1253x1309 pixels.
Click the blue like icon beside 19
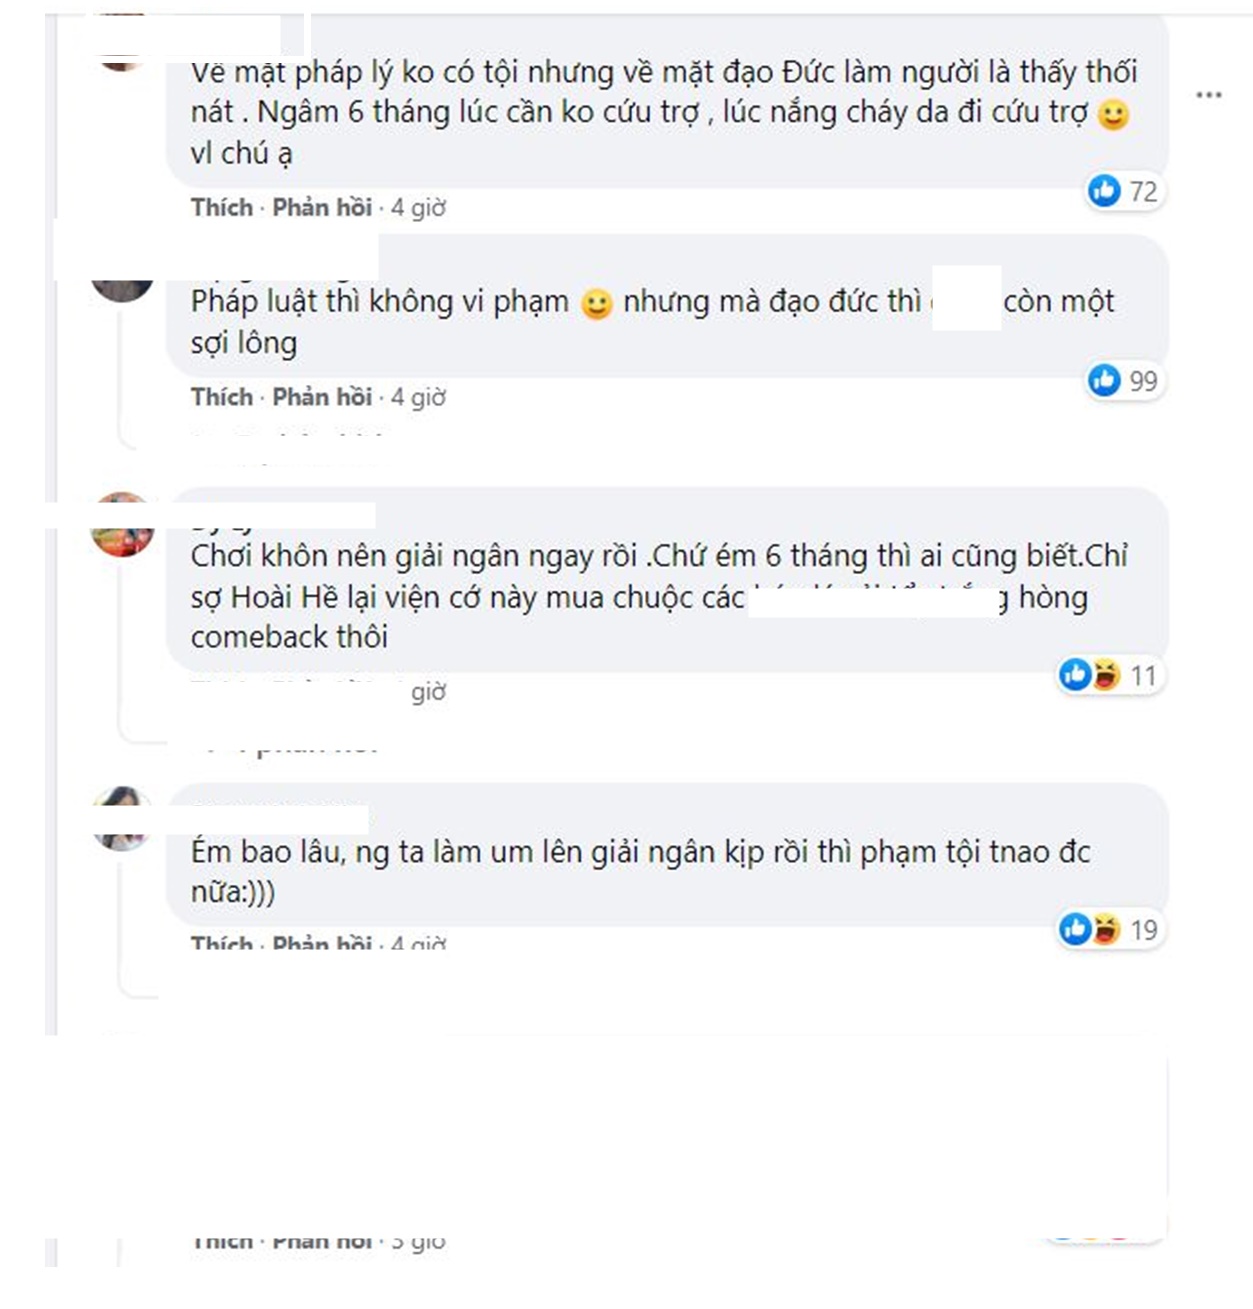point(1075,929)
